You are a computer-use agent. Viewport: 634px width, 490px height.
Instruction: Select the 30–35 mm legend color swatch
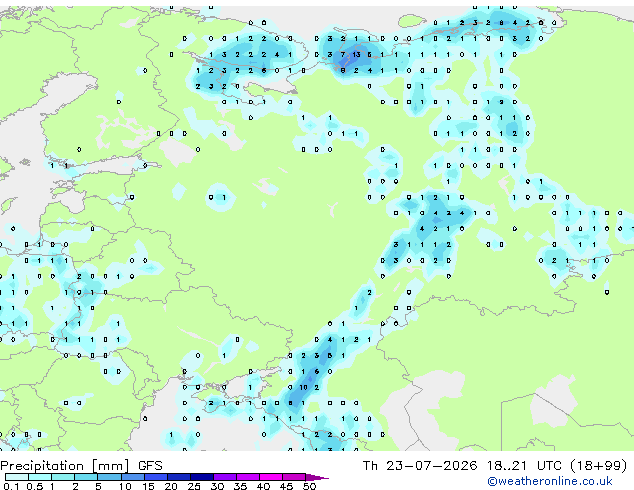(224, 477)
